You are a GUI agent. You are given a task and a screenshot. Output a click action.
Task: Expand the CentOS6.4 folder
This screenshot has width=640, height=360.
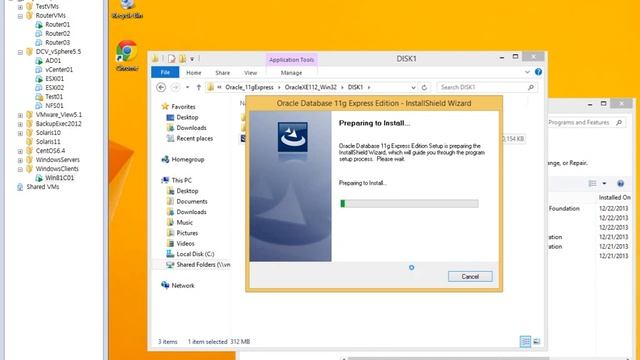pos(20,151)
